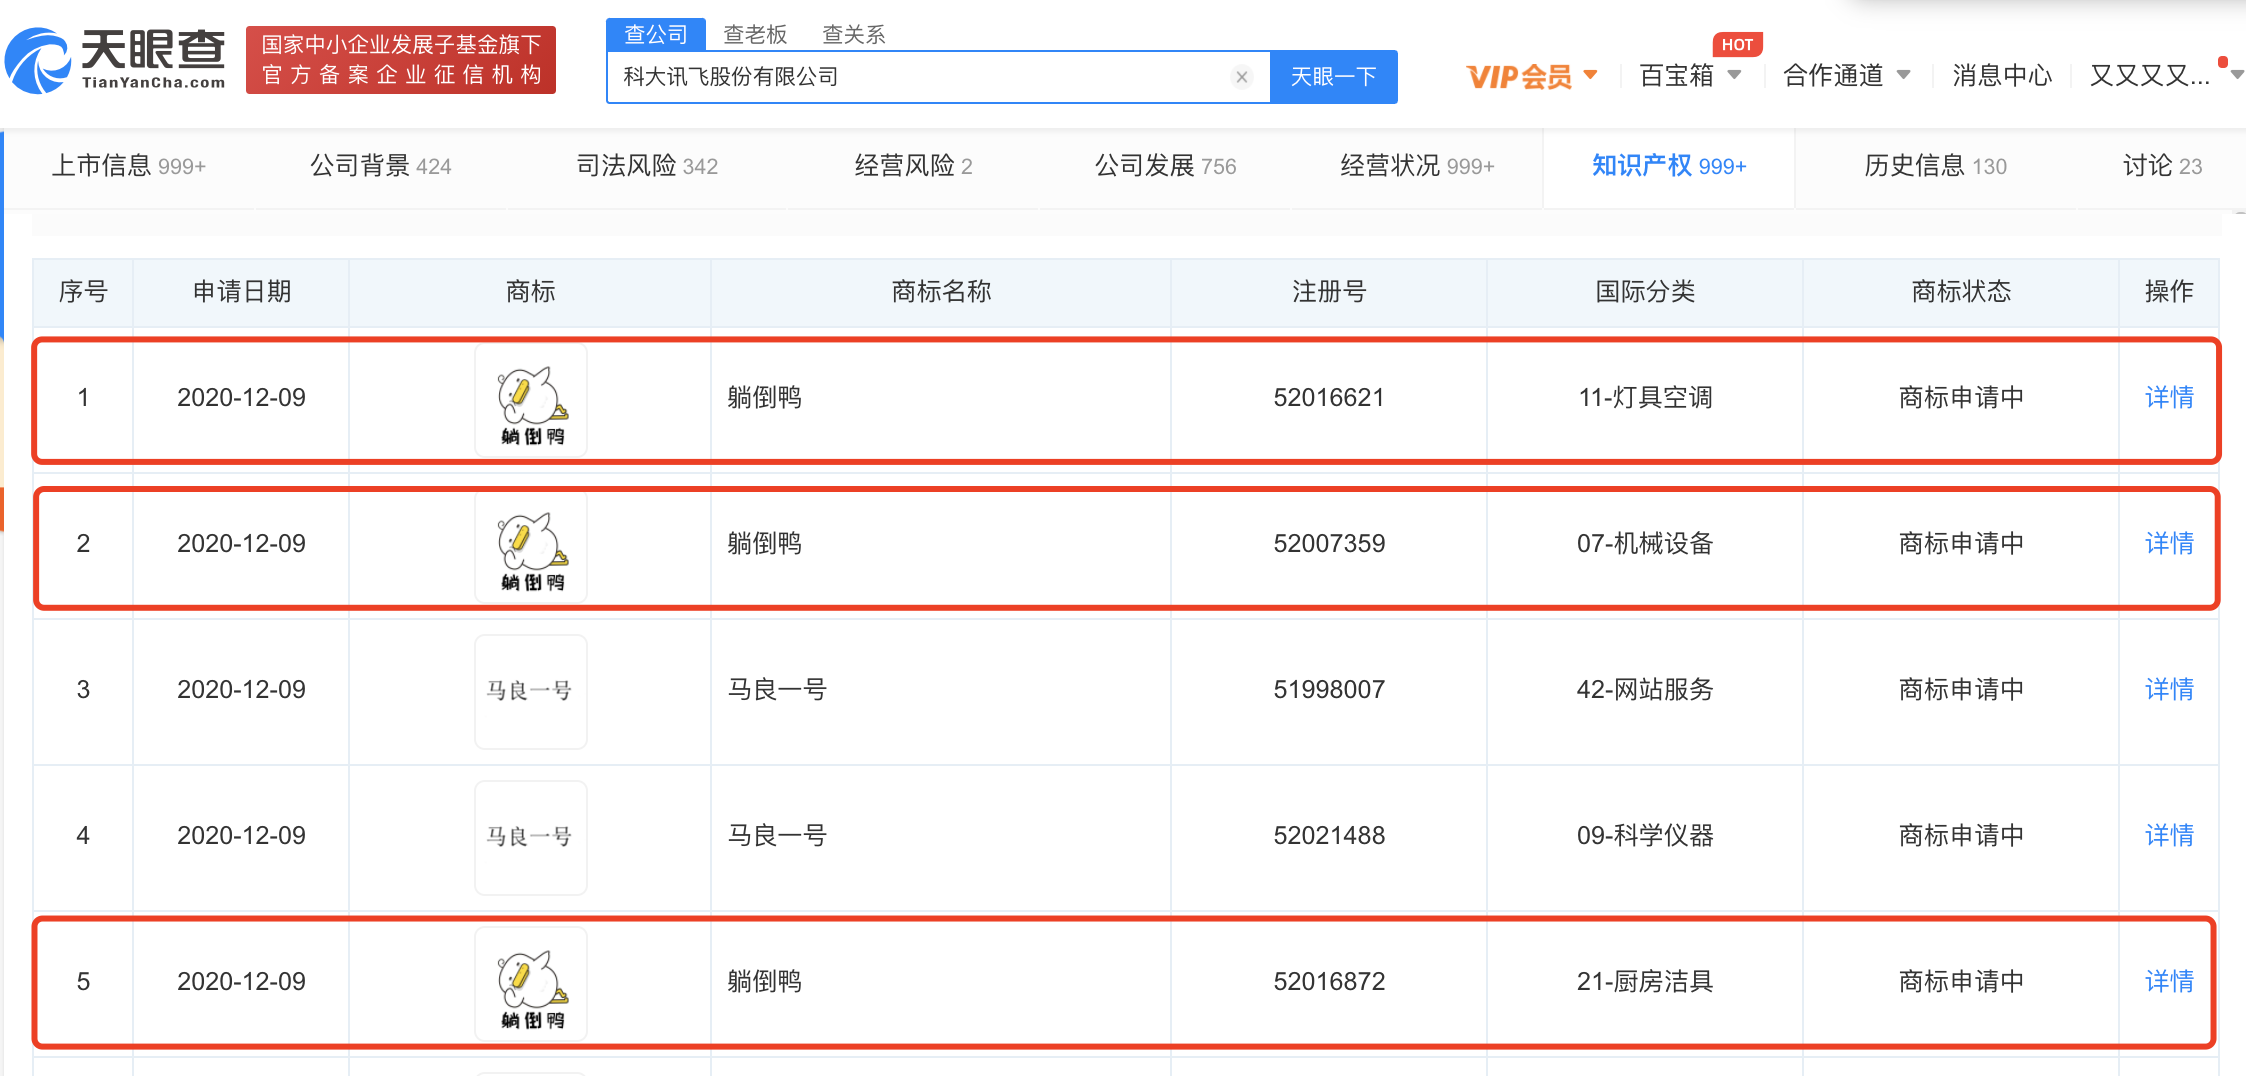
Task: Click the red 国家中小企业发展子基金 banner badge
Action: click(x=401, y=60)
